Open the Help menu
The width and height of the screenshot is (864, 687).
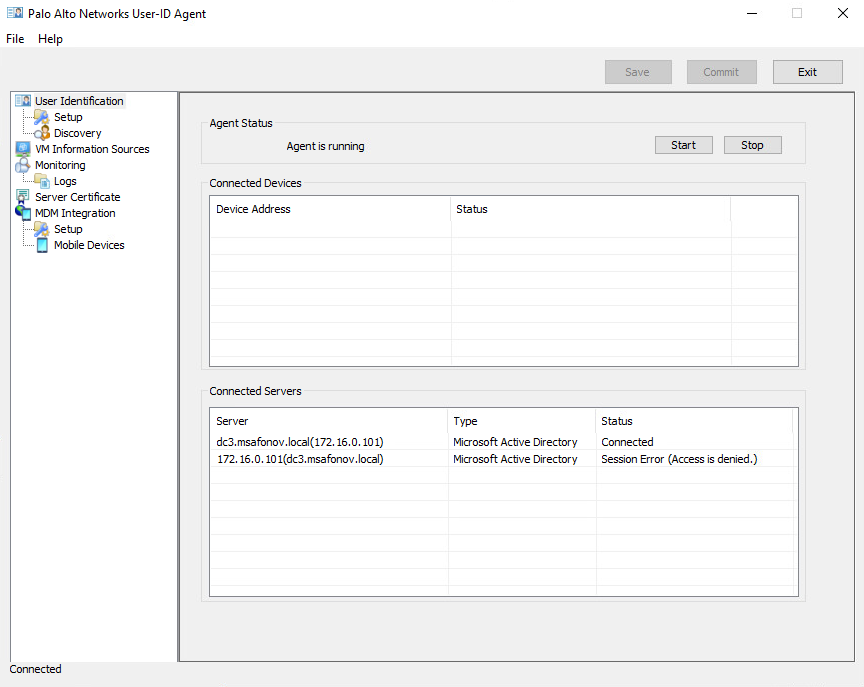point(50,39)
